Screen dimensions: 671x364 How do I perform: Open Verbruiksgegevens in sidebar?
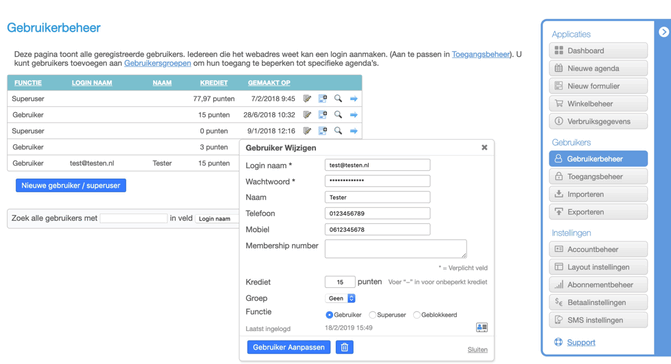point(598,121)
